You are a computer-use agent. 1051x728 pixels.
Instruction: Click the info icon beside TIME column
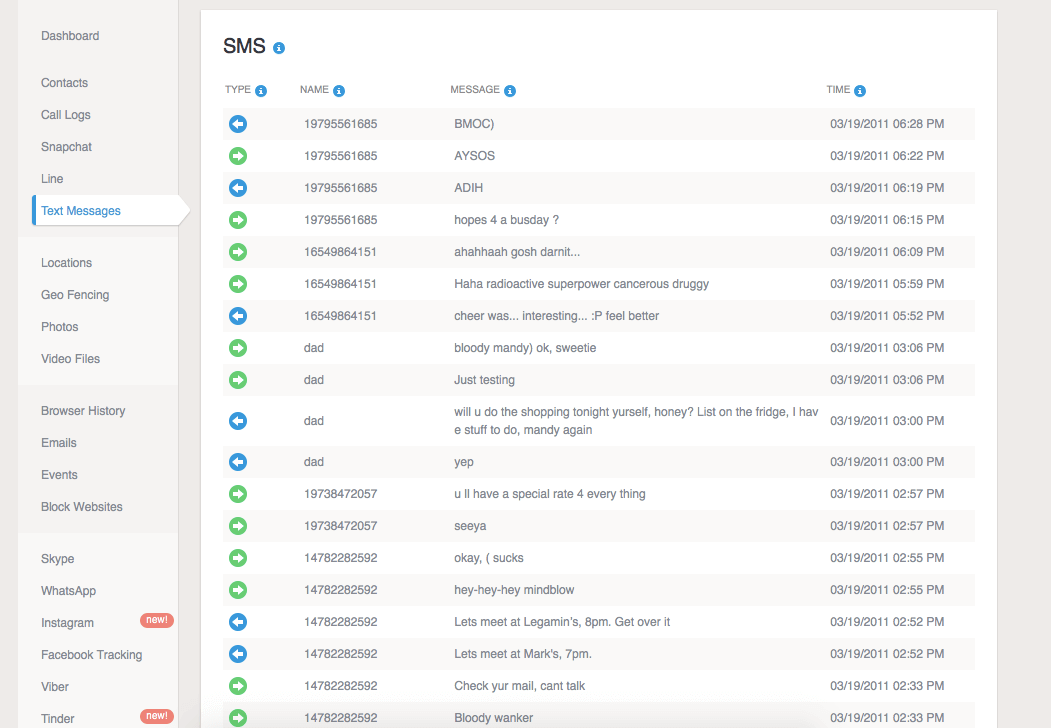coord(860,91)
